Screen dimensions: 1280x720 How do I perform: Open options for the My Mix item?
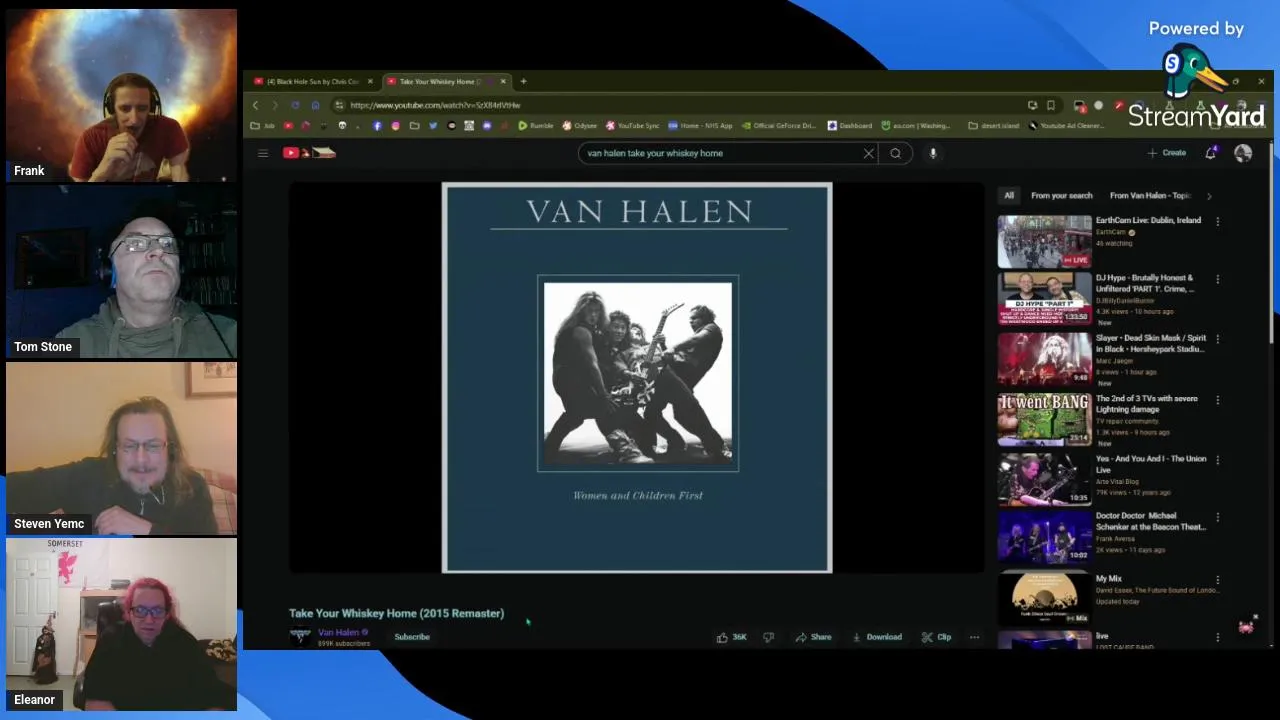click(x=1217, y=580)
